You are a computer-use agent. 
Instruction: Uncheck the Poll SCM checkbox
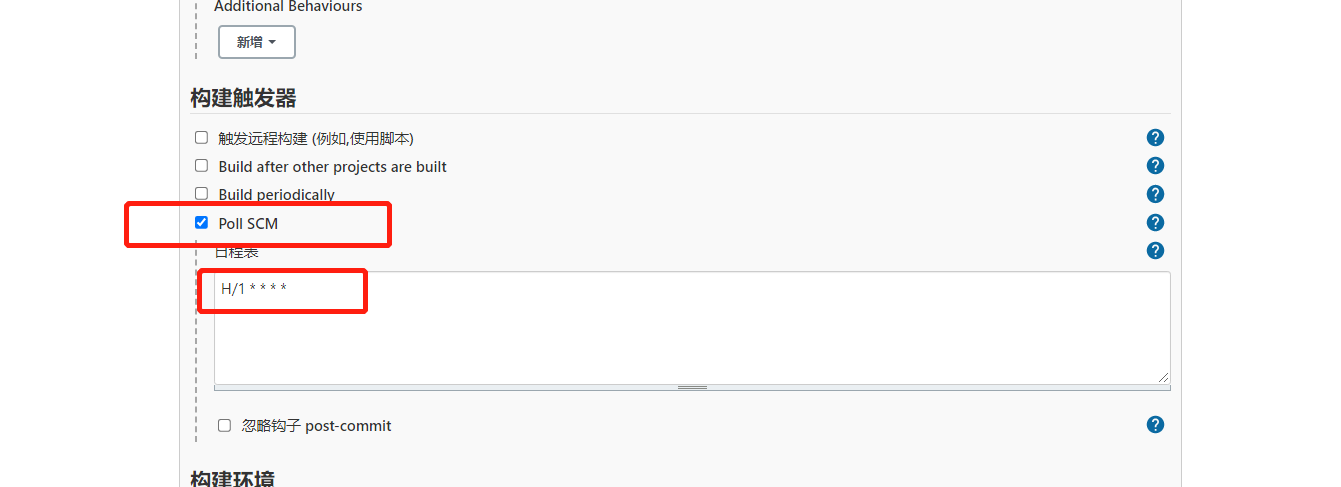201,223
